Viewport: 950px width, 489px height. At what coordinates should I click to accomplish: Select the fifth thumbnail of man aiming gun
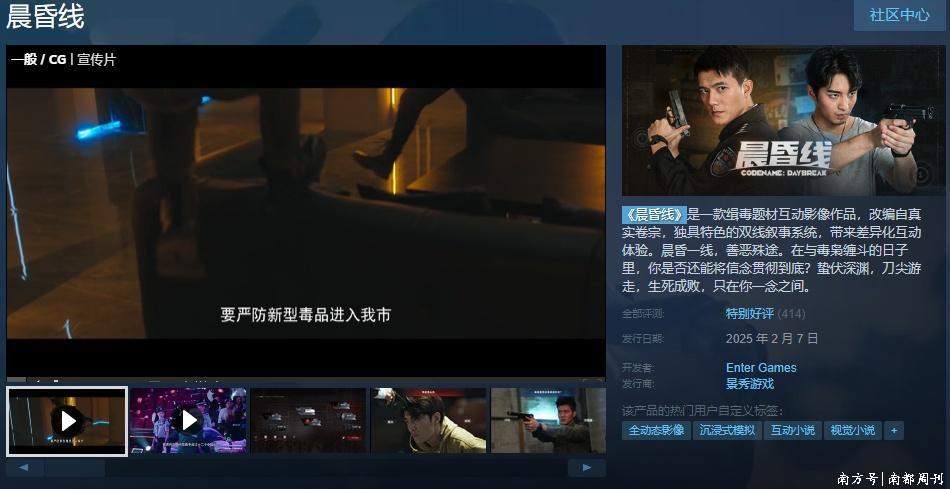(548, 421)
